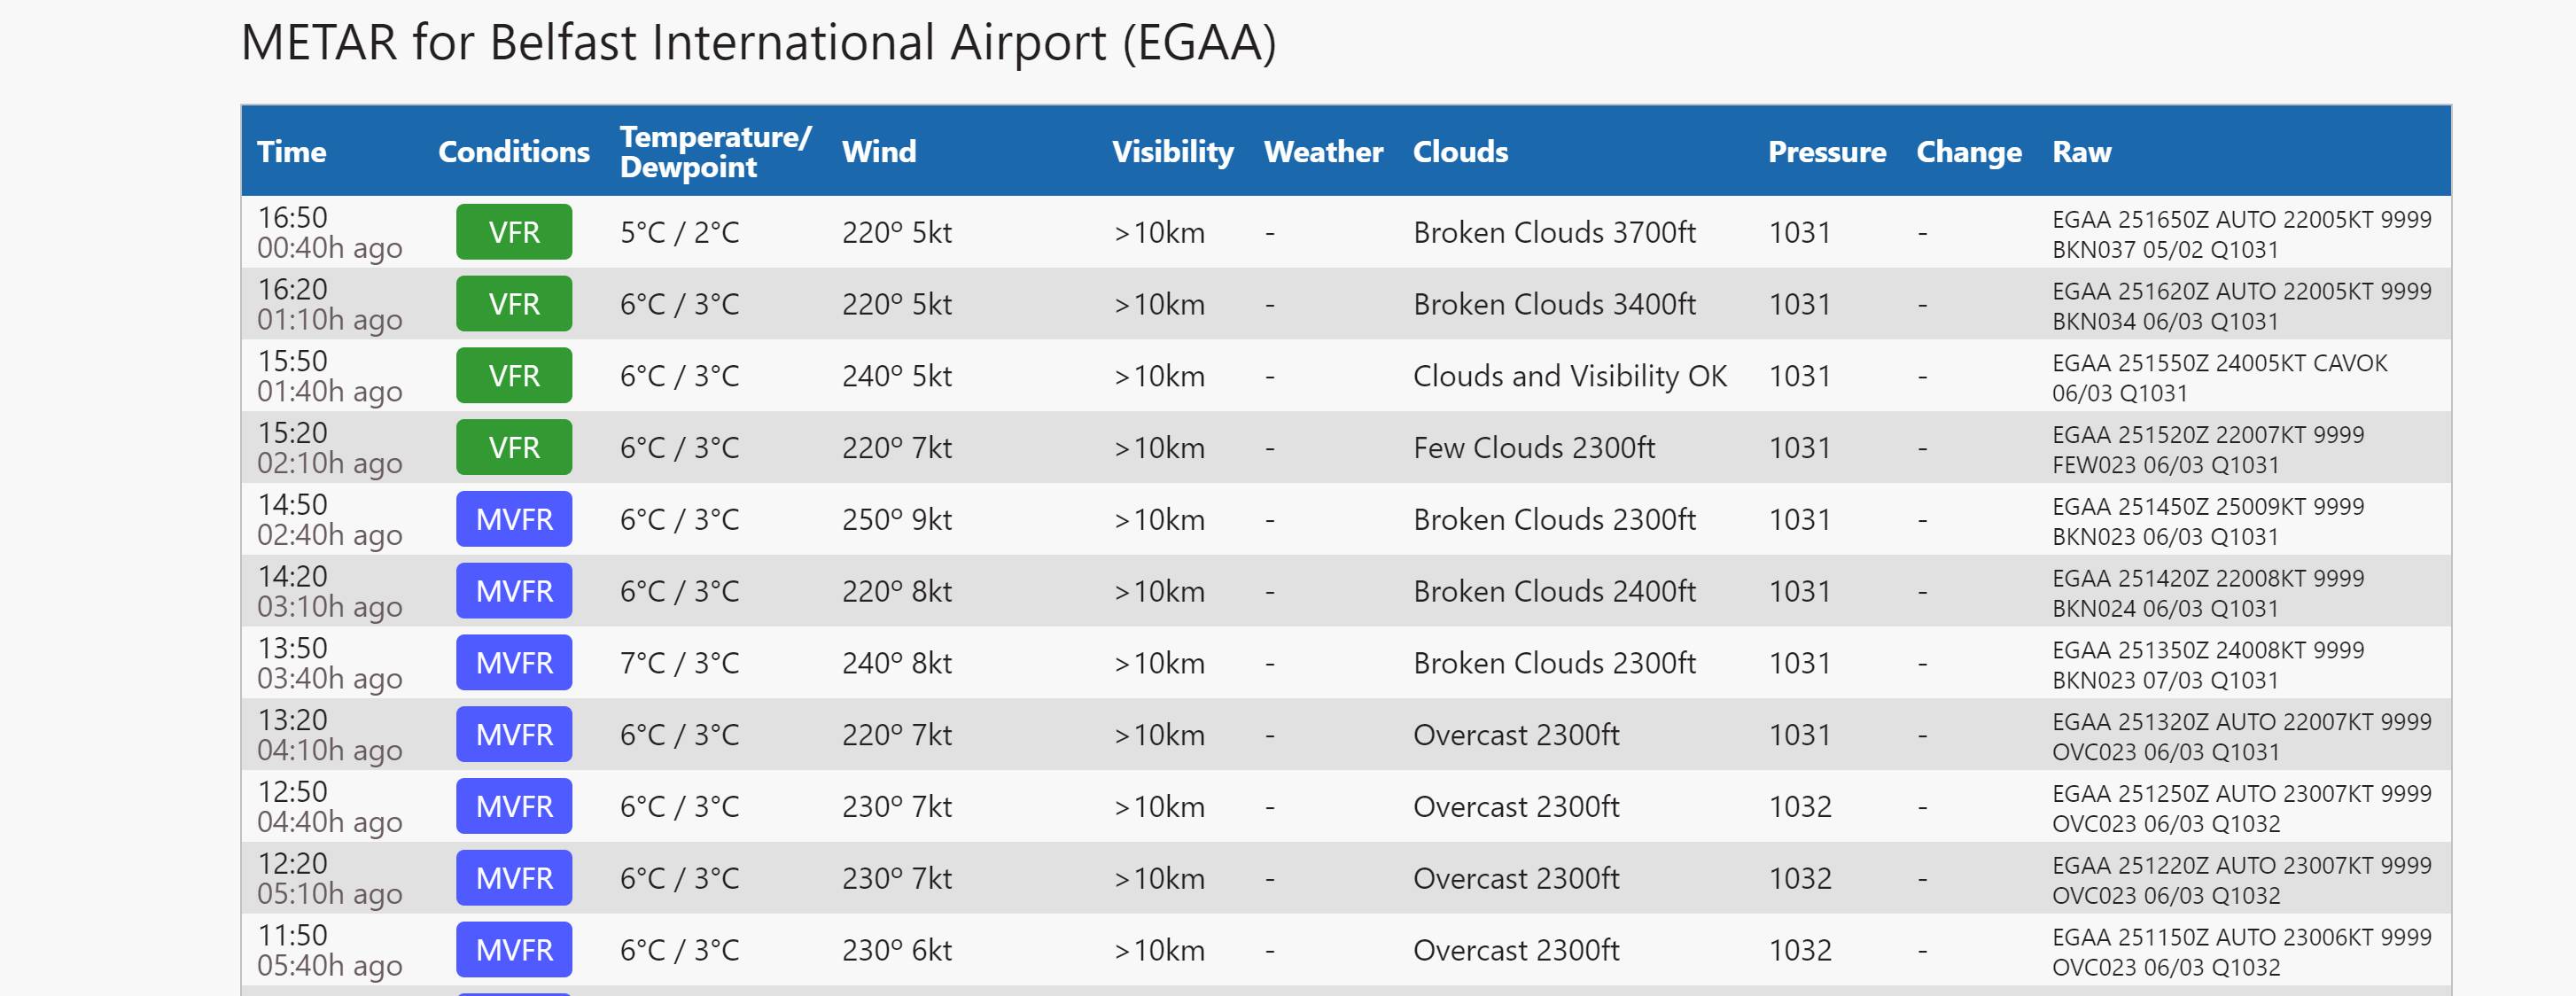
Task: Click the raw METAR containing CAVOK
Action: pos(2219,378)
